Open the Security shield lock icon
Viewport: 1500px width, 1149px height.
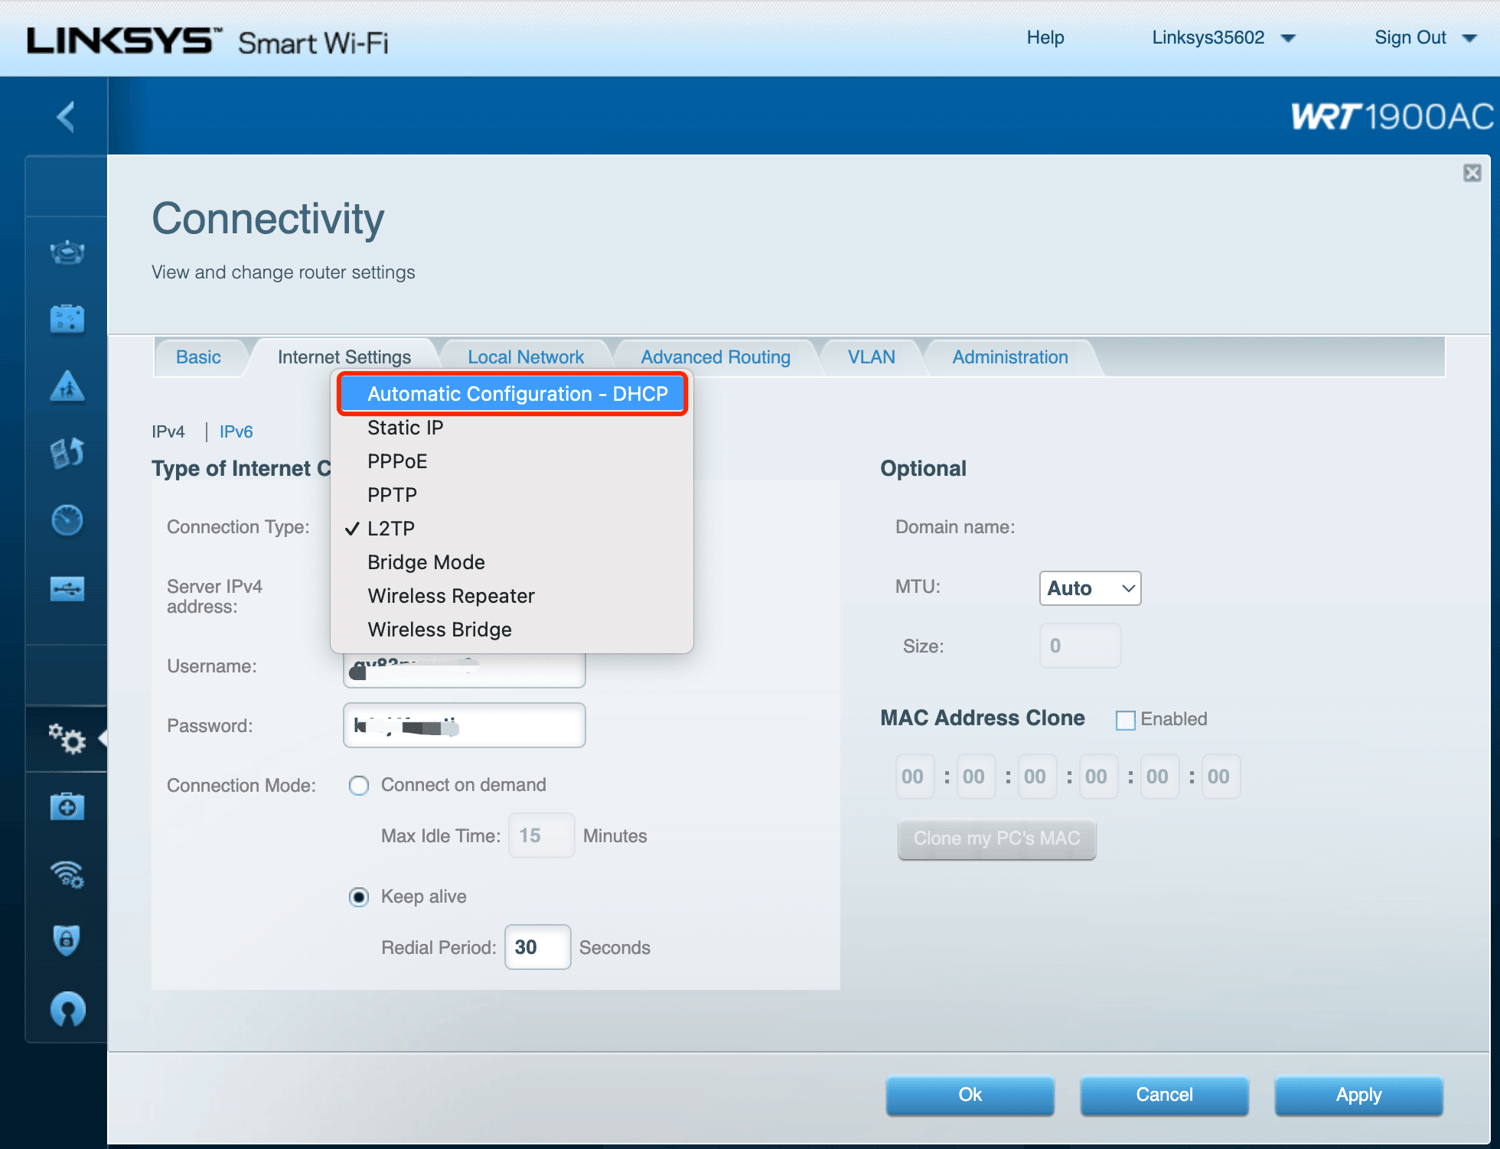click(67, 941)
